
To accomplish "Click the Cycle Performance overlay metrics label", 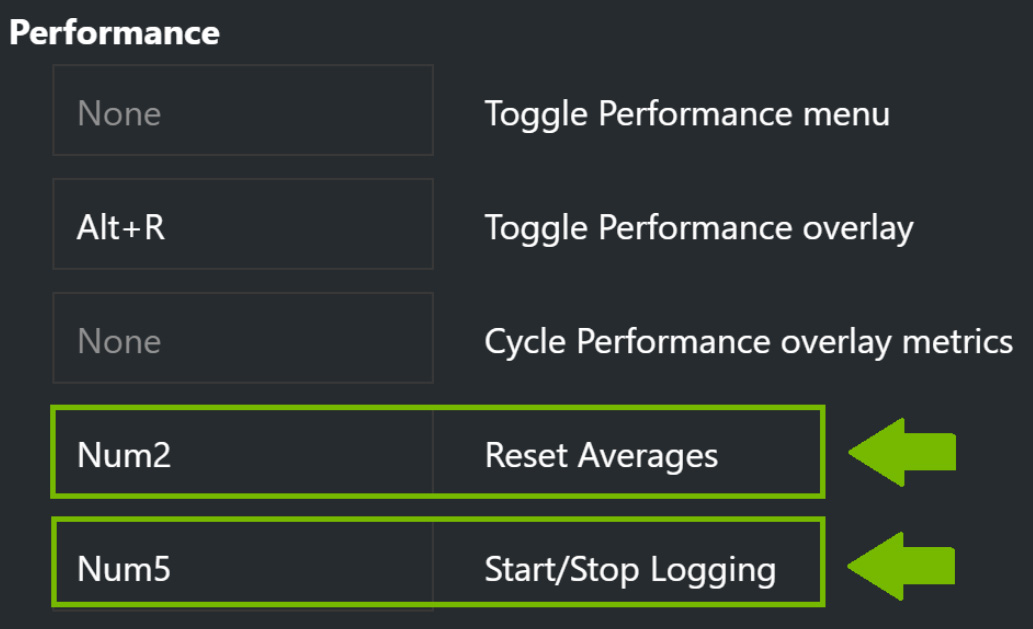I will (x=748, y=341).
